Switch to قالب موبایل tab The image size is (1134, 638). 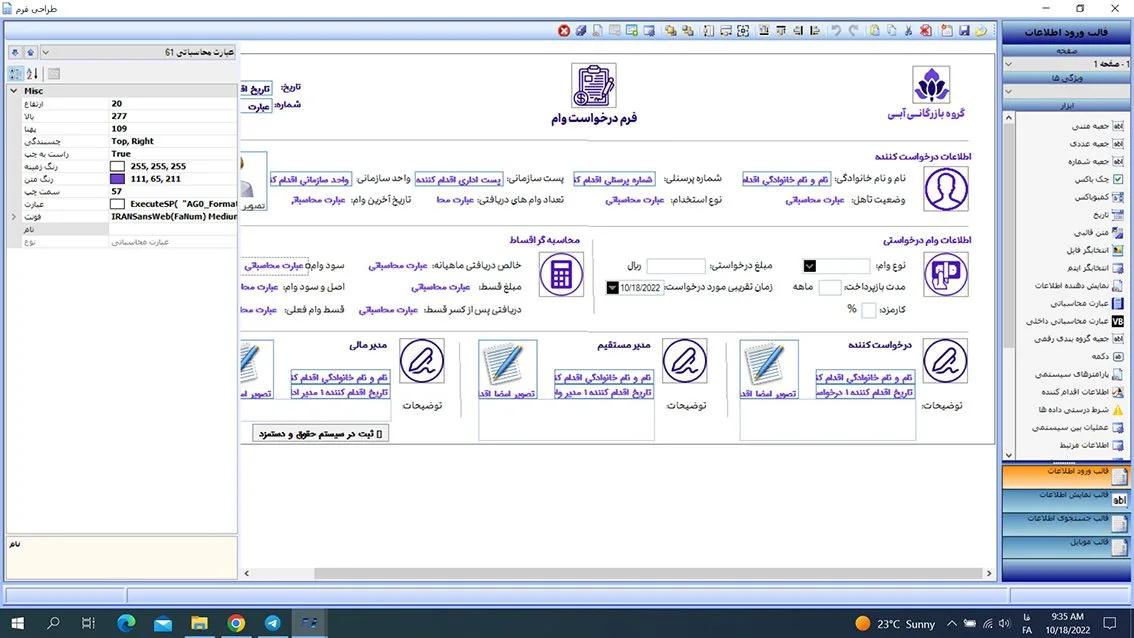coord(1066,545)
